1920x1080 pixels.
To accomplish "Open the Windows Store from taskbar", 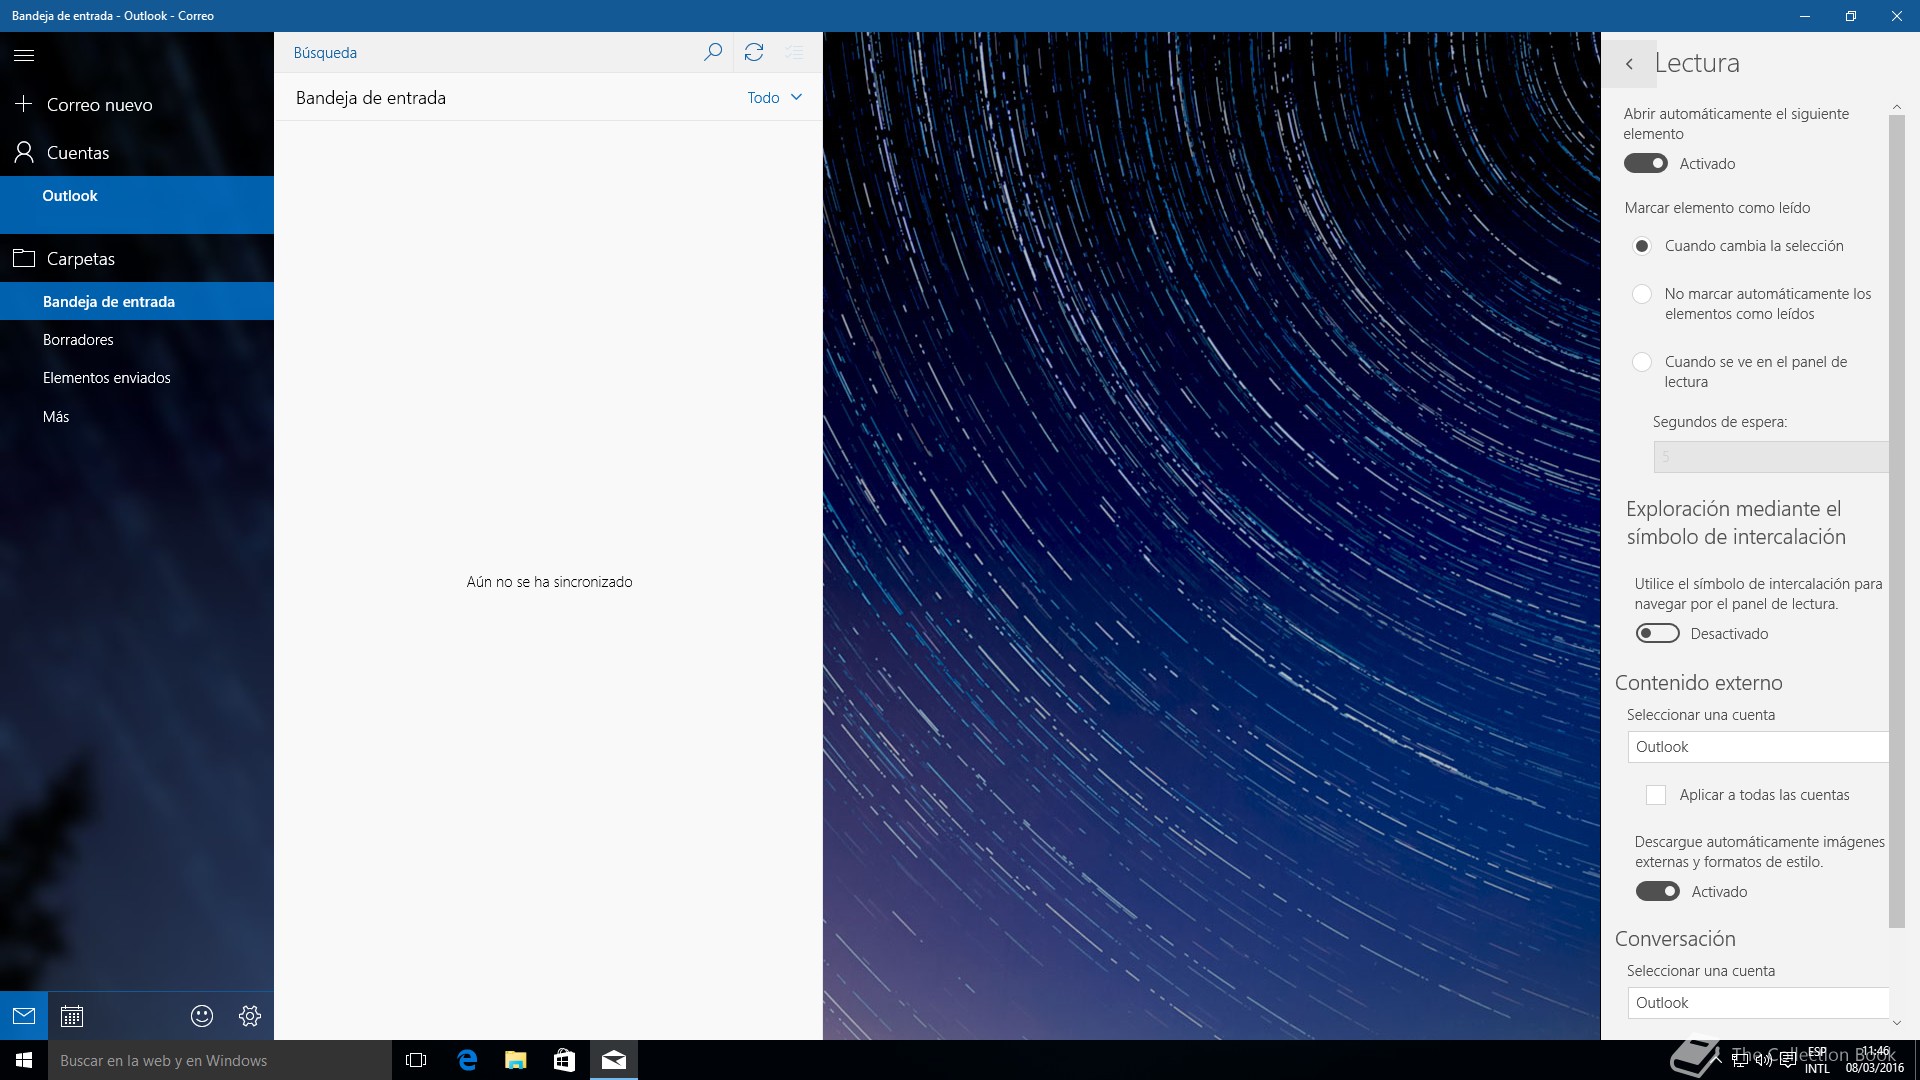I will 564,1060.
